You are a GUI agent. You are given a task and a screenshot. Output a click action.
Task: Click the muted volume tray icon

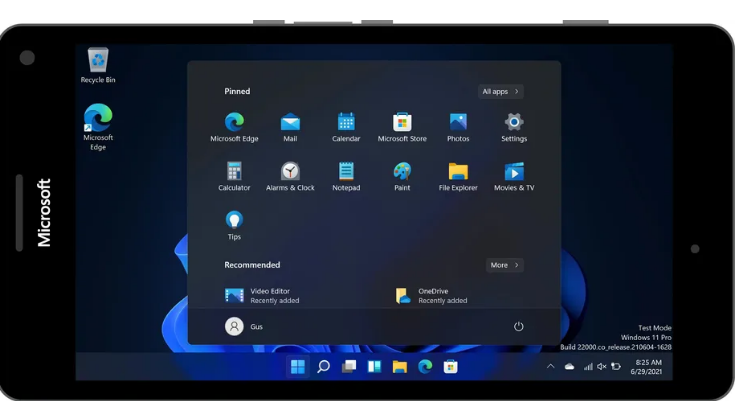602,366
